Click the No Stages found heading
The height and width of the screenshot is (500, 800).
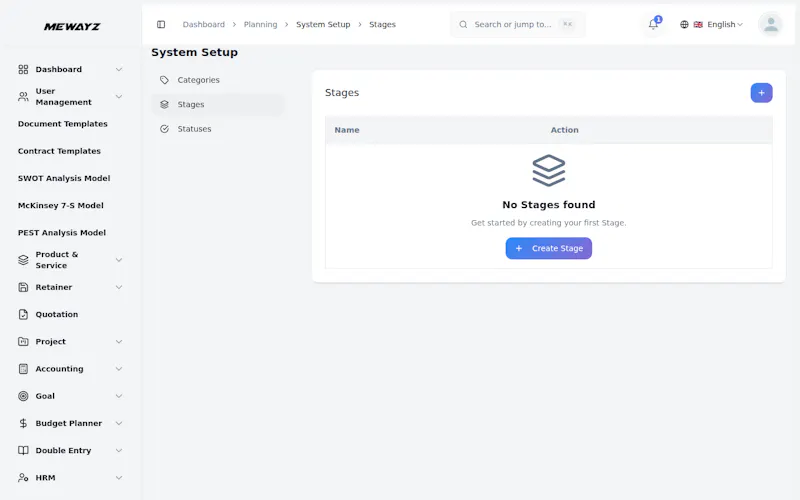548,205
